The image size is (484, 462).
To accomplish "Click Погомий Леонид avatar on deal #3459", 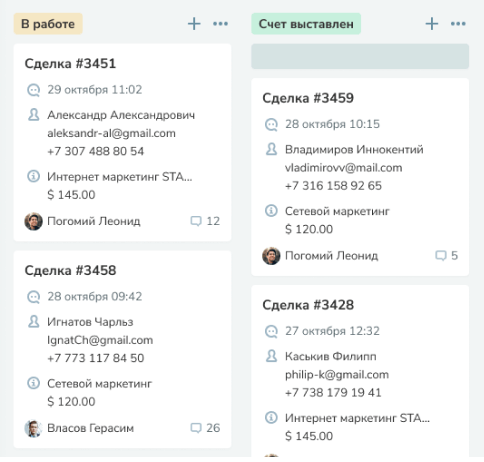I will 271,256.
